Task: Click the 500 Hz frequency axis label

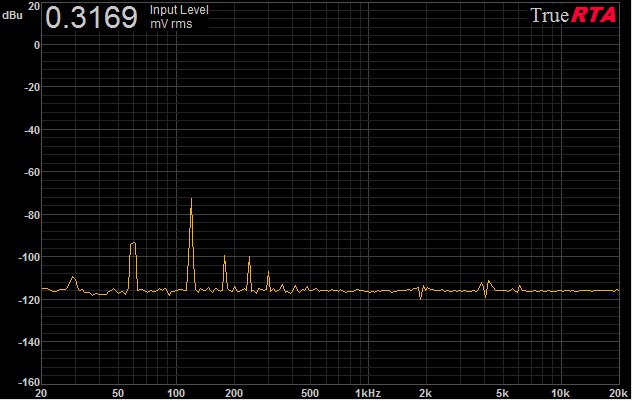Action: pos(310,393)
